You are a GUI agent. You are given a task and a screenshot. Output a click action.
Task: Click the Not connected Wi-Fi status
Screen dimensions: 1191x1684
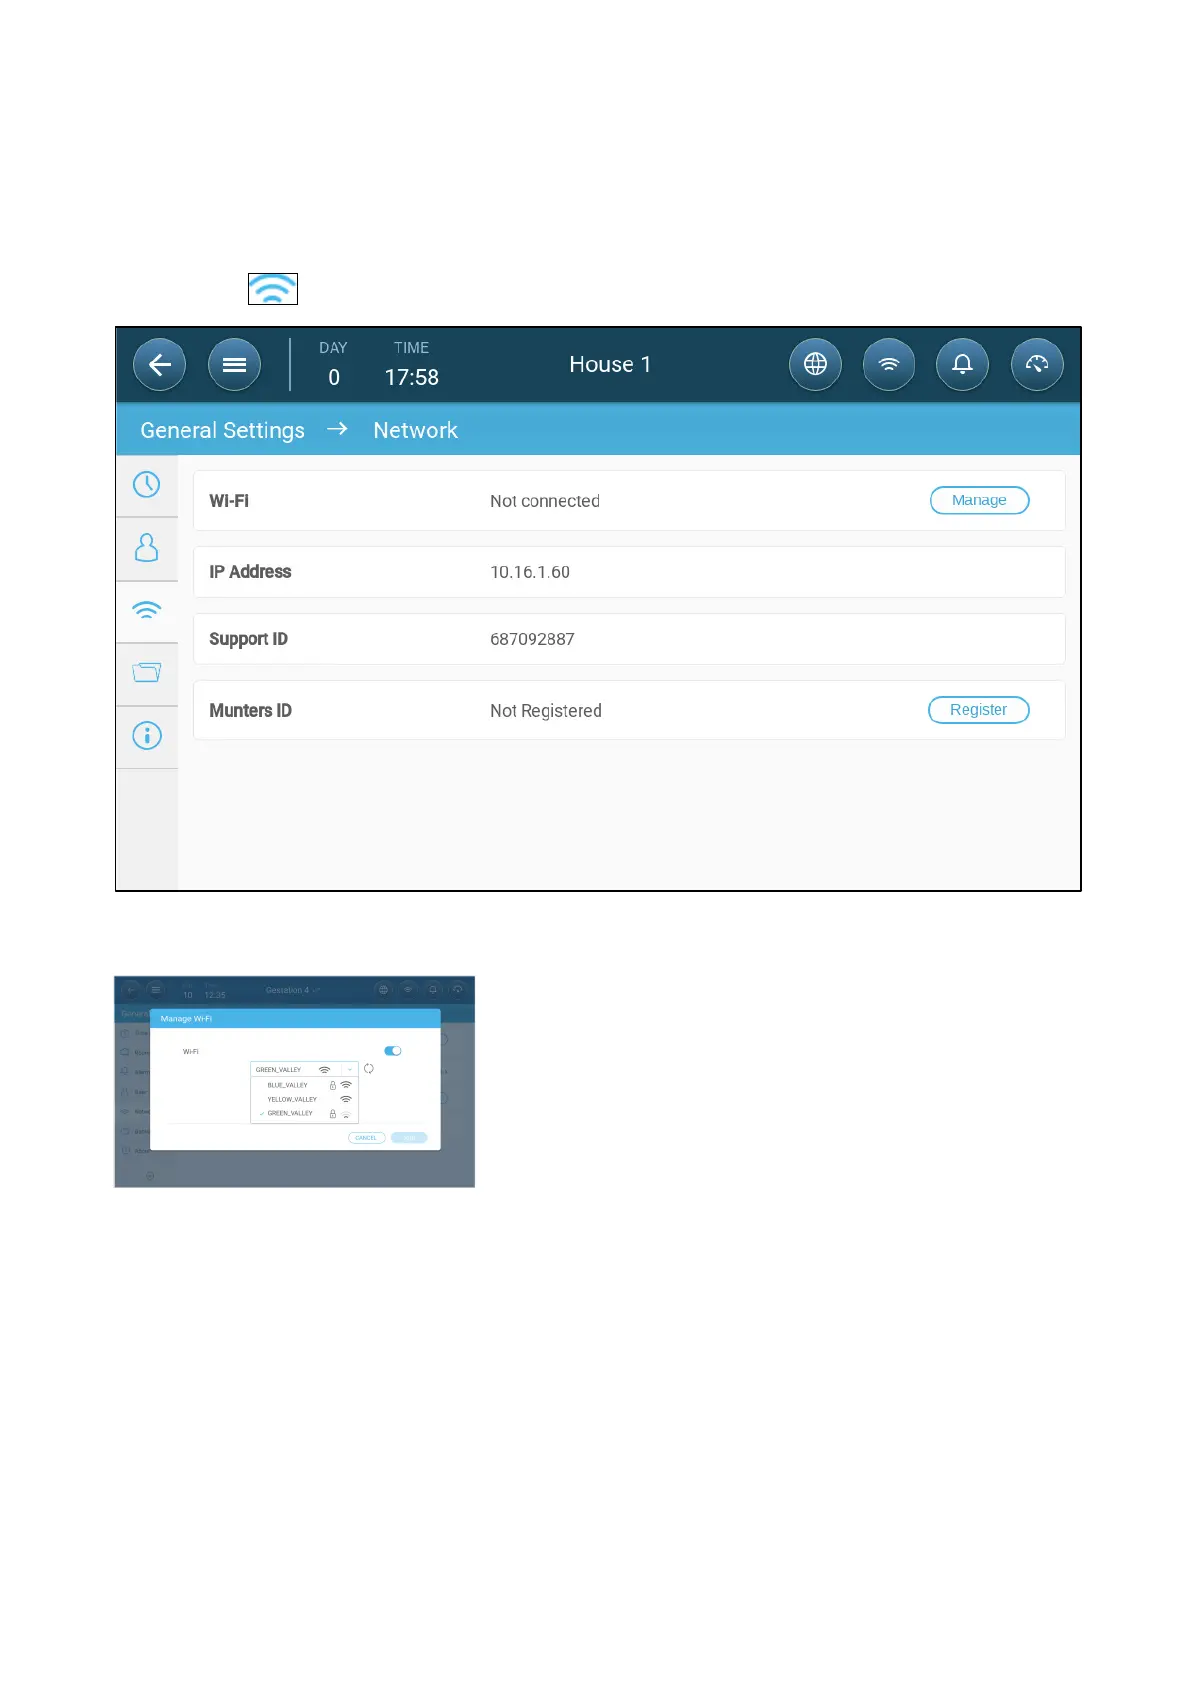[545, 501]
